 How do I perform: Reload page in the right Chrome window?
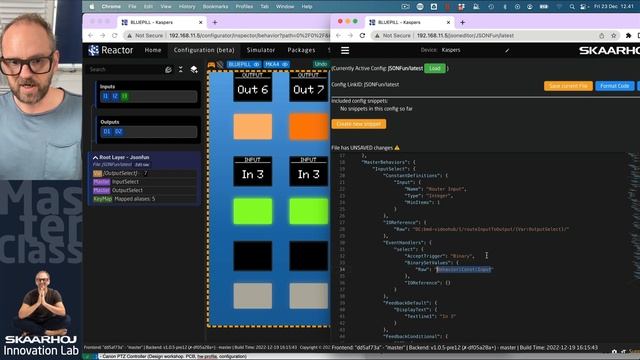click(362, 36)
